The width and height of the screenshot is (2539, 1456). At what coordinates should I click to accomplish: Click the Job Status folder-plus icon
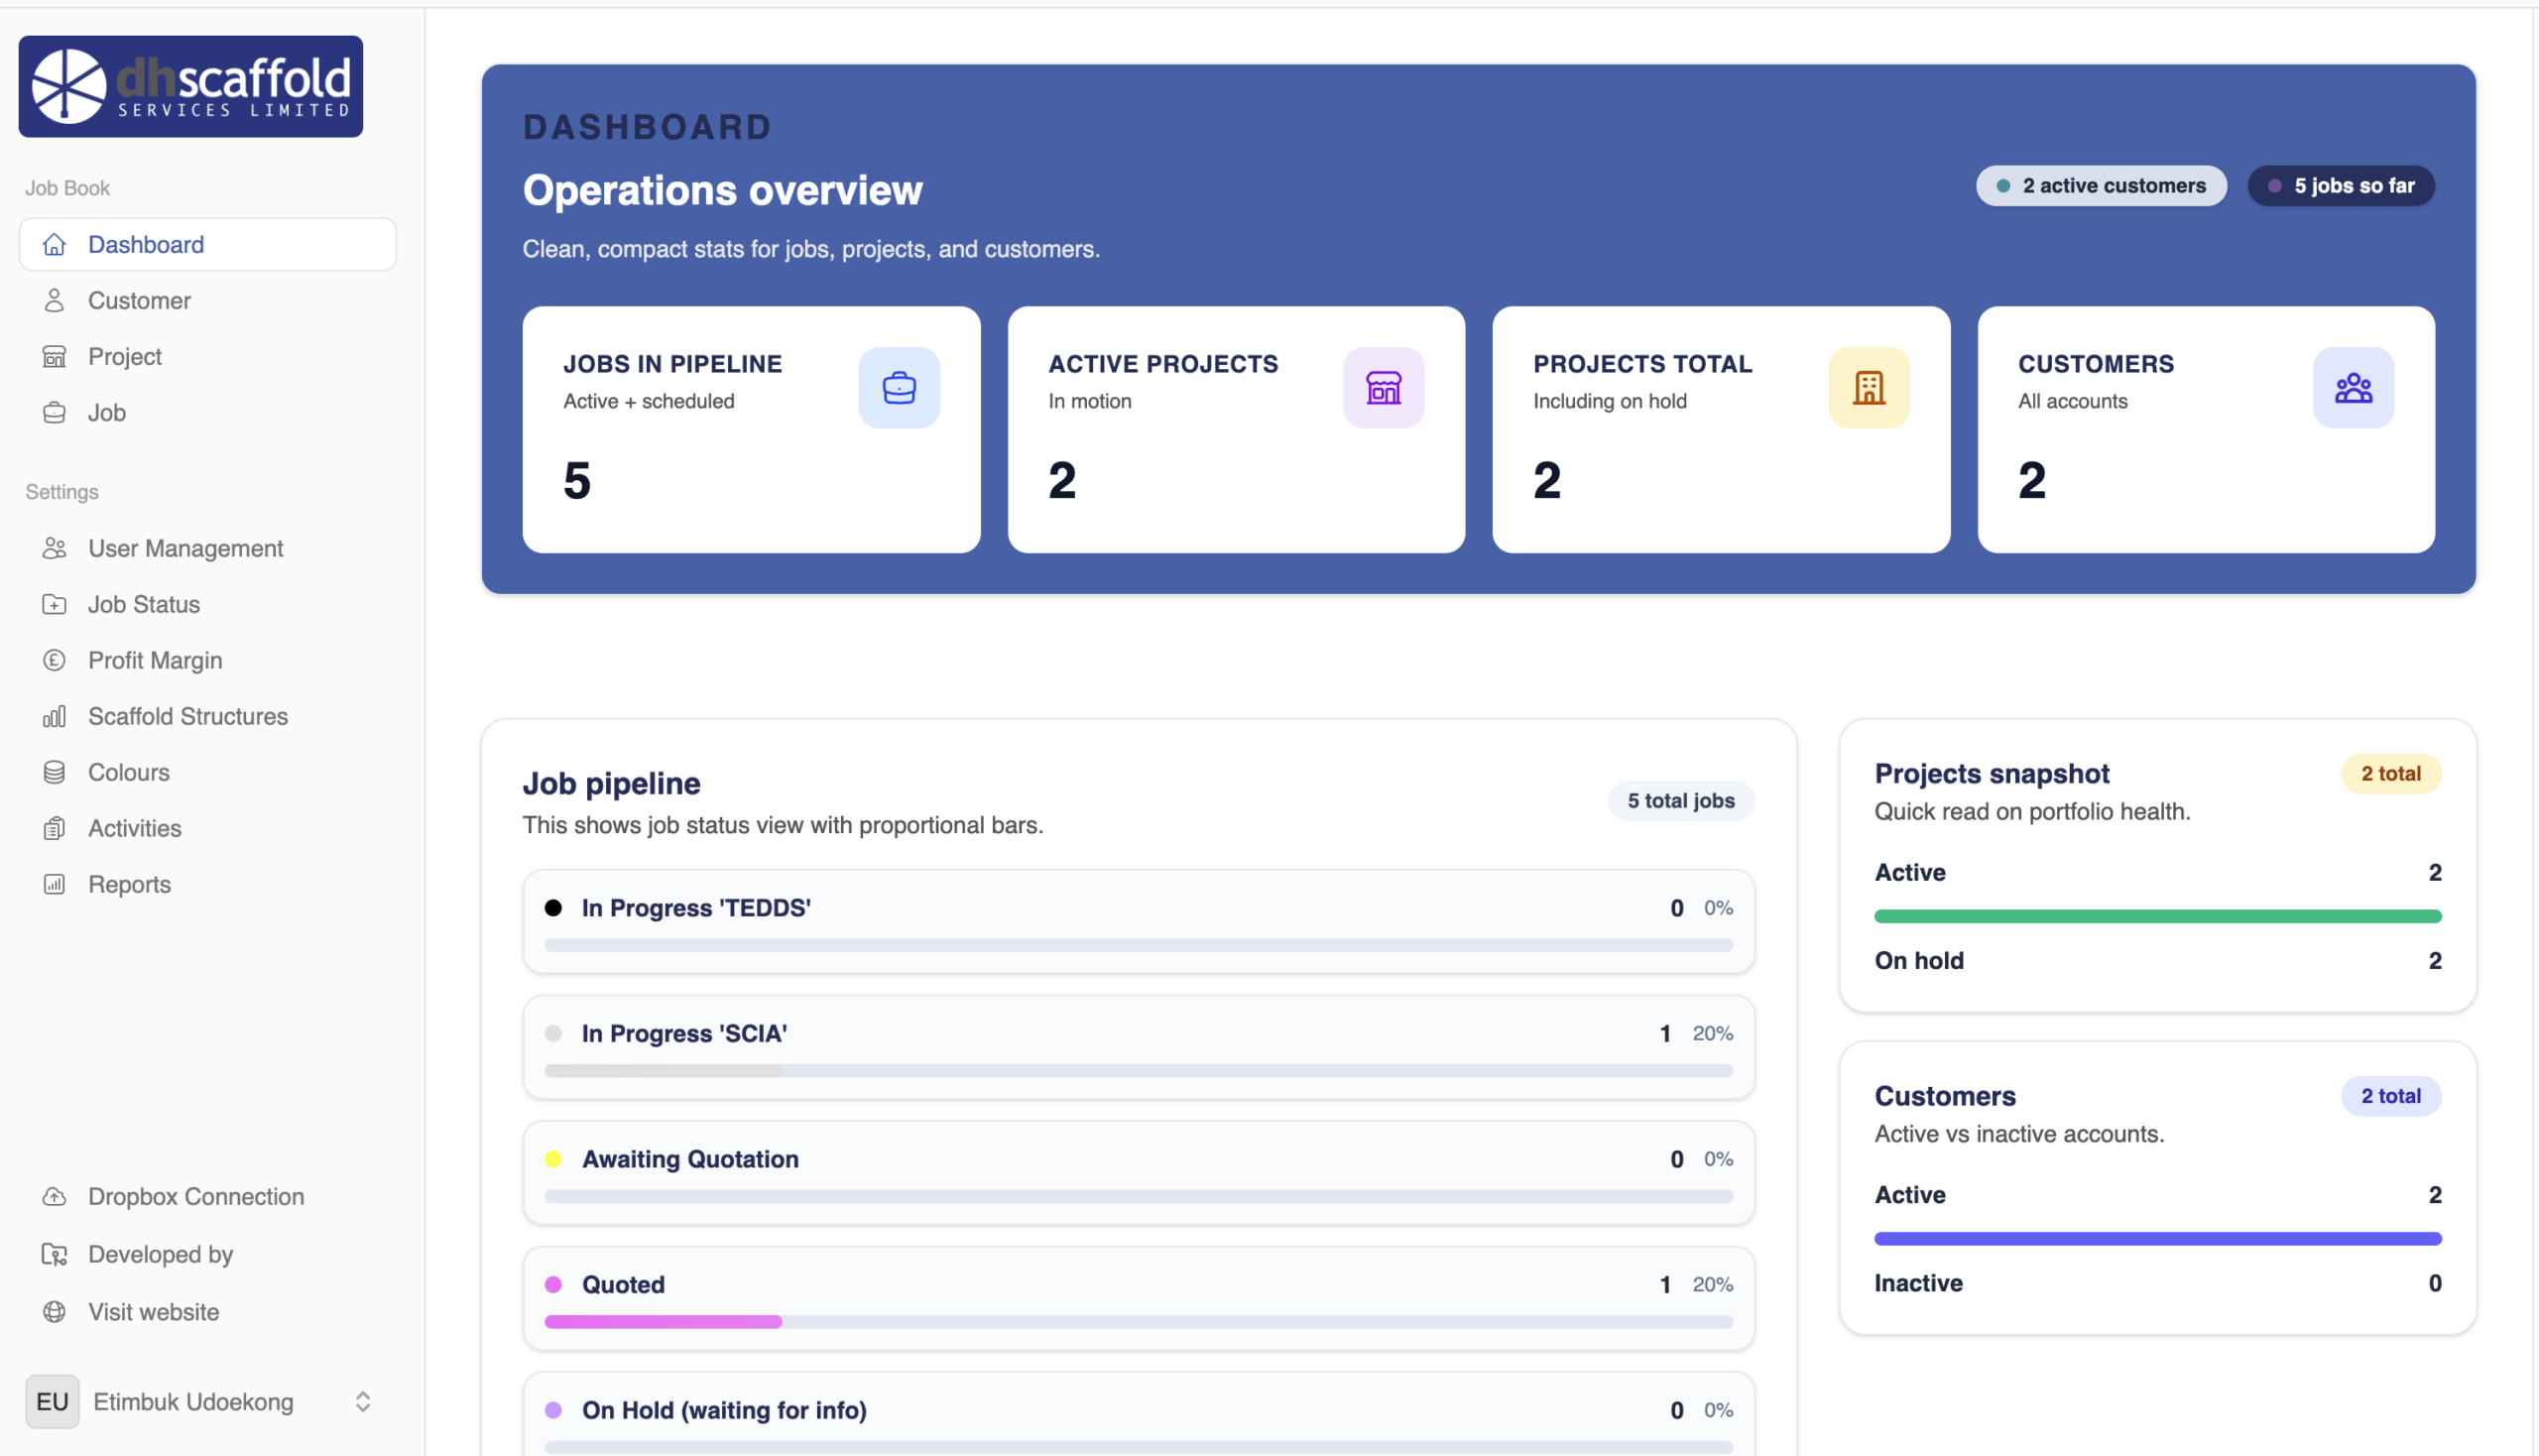tap(54, 604)
